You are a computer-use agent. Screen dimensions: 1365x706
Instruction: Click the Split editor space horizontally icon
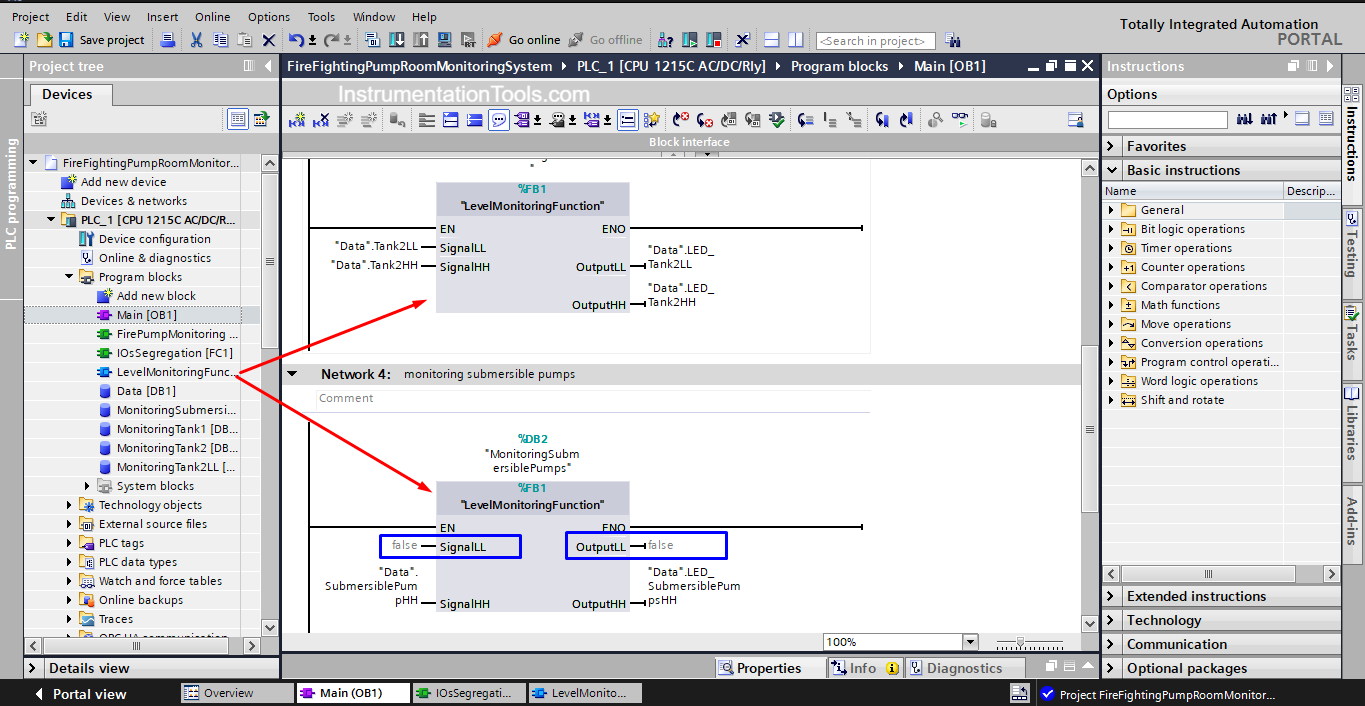click(771, 40)
